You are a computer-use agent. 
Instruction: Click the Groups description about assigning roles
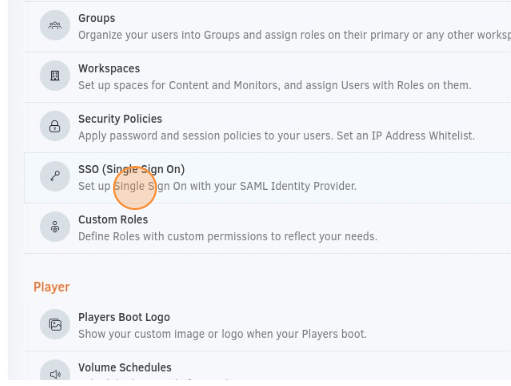tap(294, 35)
